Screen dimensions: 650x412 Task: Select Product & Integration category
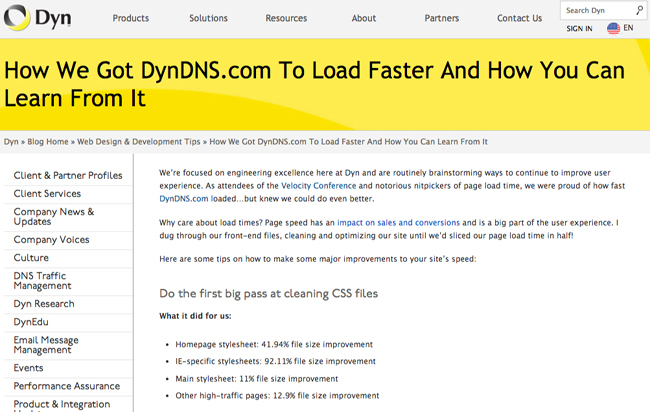(62, 405)
